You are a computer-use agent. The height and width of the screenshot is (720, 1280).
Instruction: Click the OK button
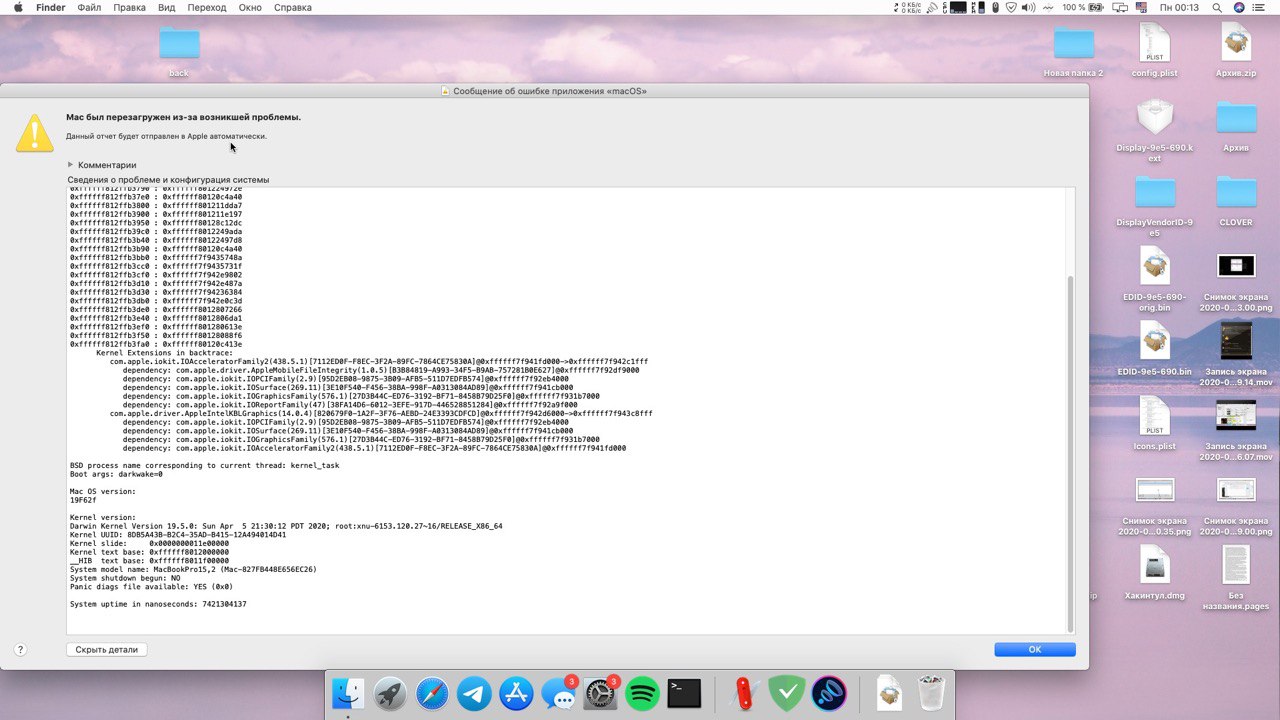tap(1035, 650)
